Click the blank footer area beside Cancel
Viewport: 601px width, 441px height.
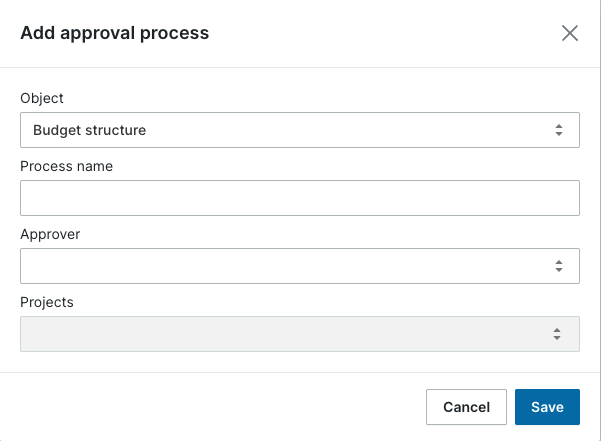tap(213, 407)
